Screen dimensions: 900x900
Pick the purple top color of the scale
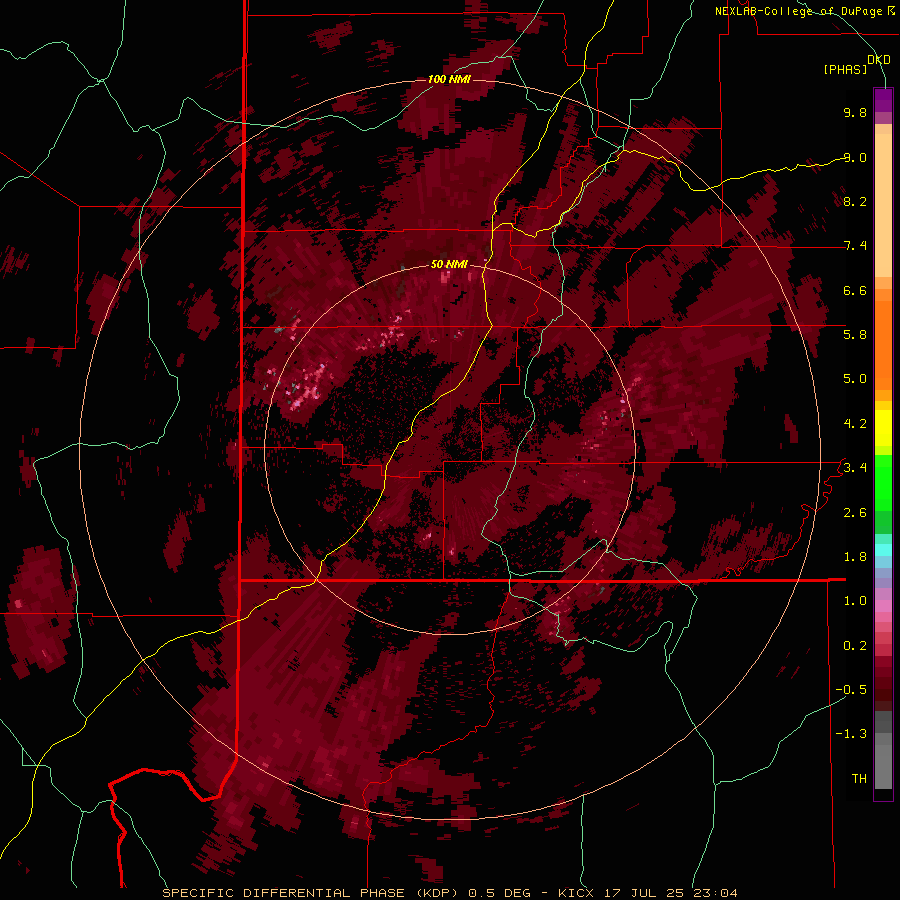click(x=883, y=100)
